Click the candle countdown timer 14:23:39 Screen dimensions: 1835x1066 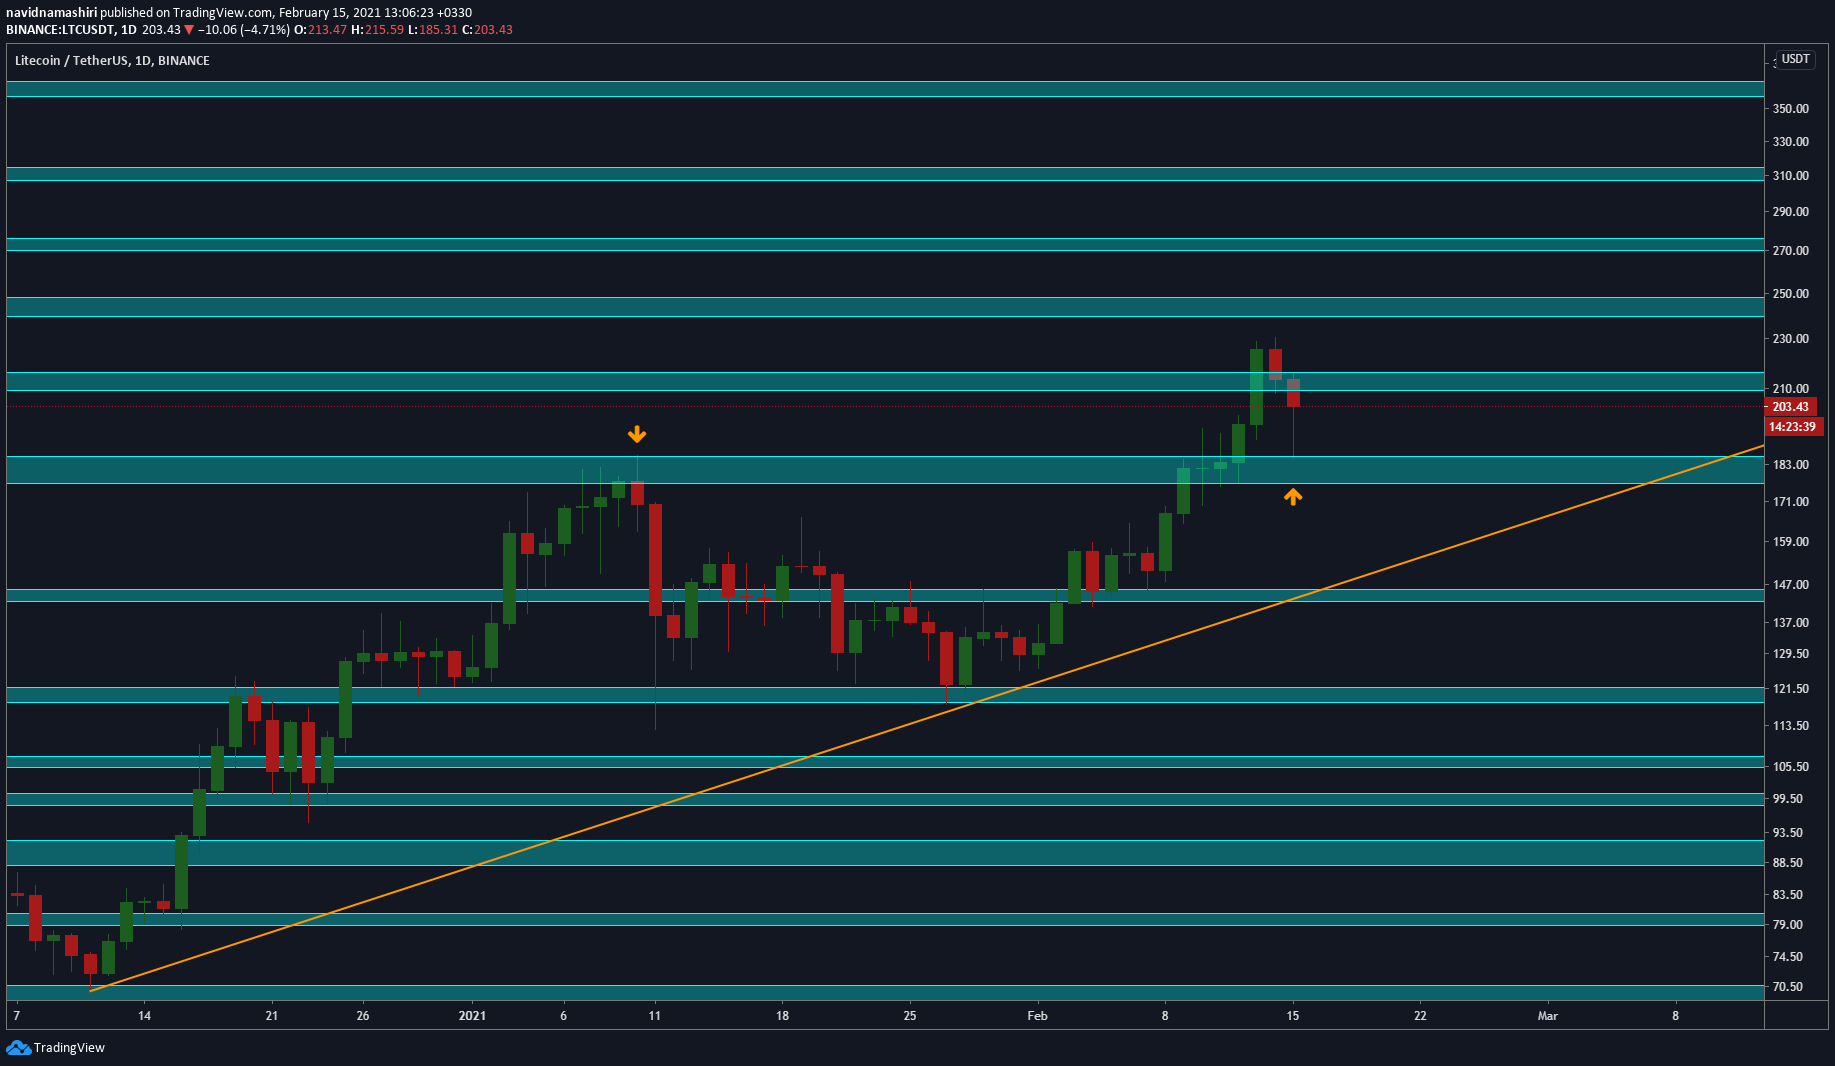tap(1792, 427)
